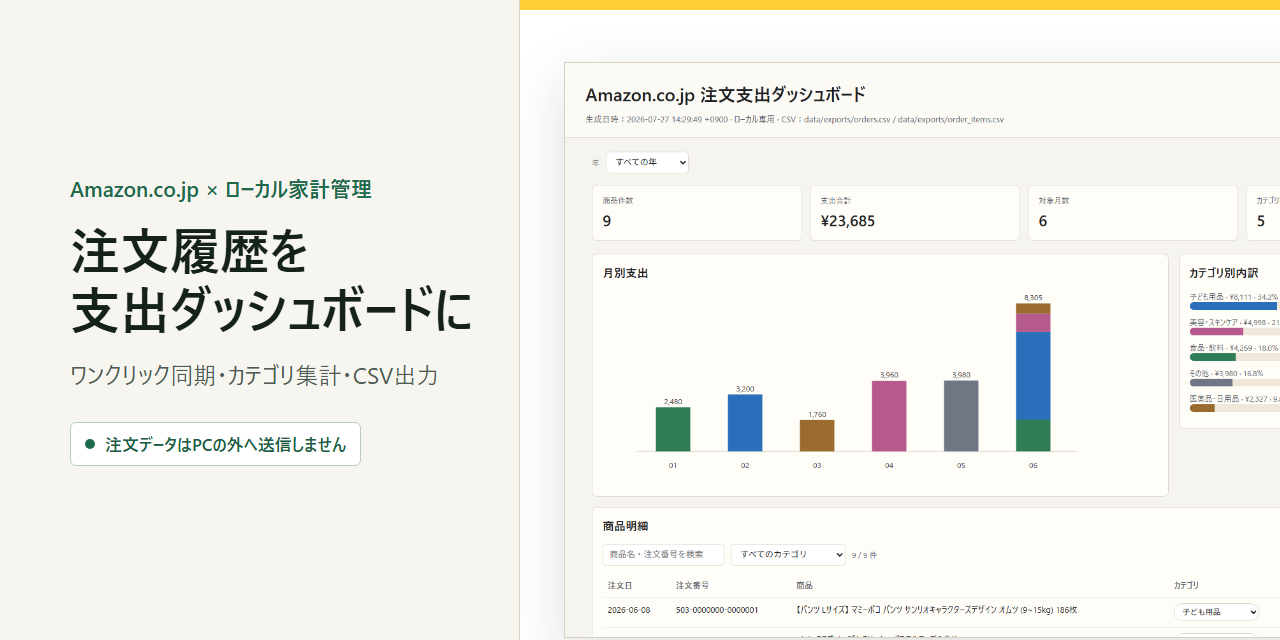Open the すべてのカテゴリ filter dropdown
The height and width of the screenshot is (640, 1280).
[x=788, y=554]
